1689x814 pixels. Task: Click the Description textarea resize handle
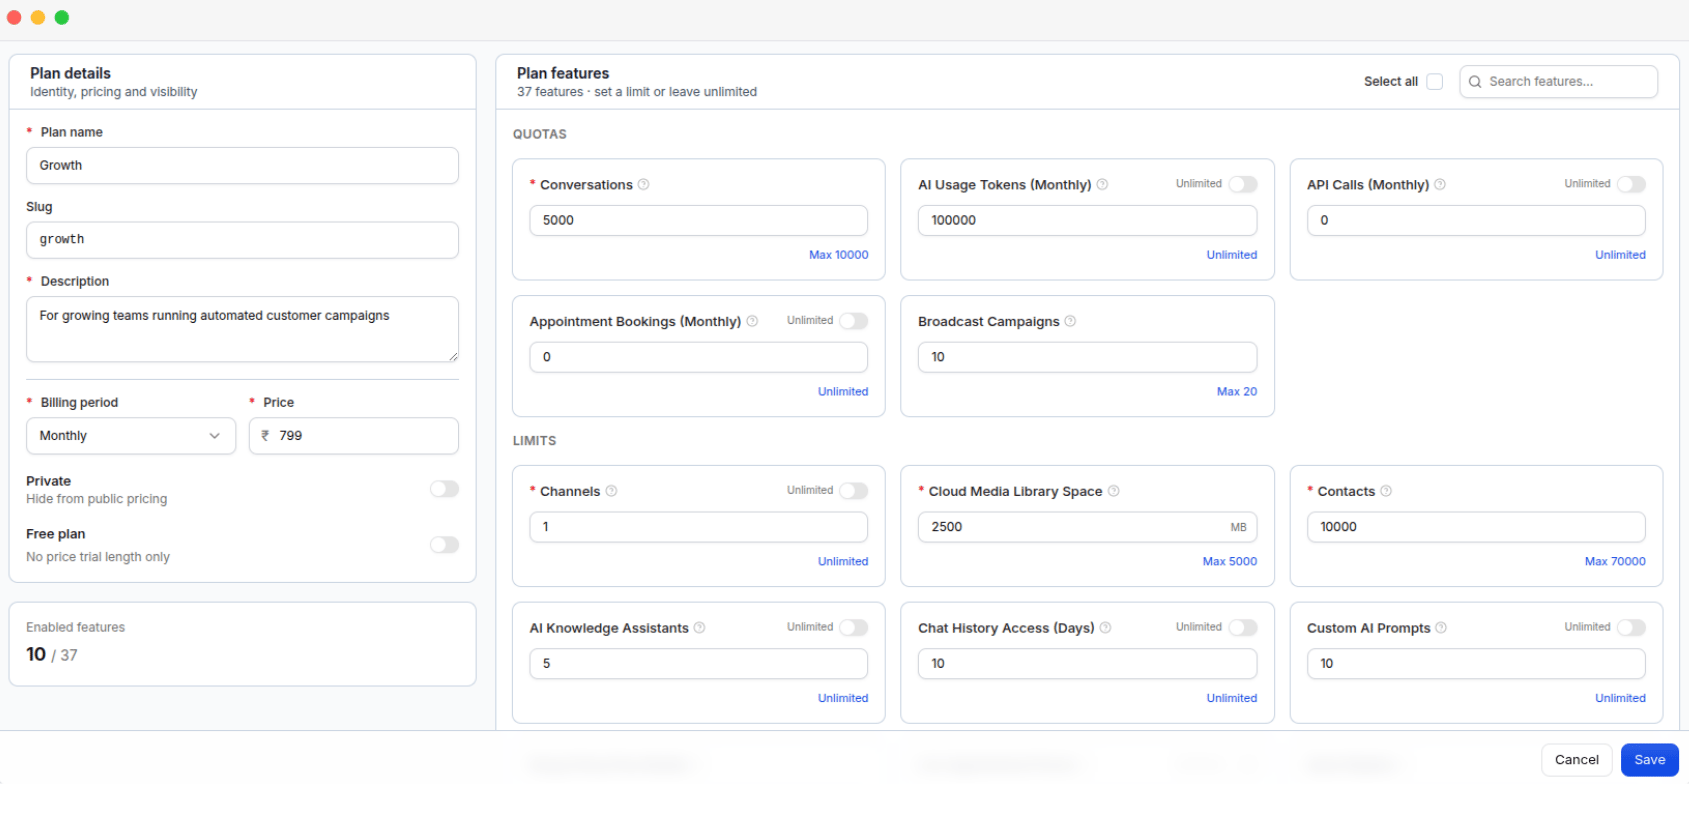[453, 356]
